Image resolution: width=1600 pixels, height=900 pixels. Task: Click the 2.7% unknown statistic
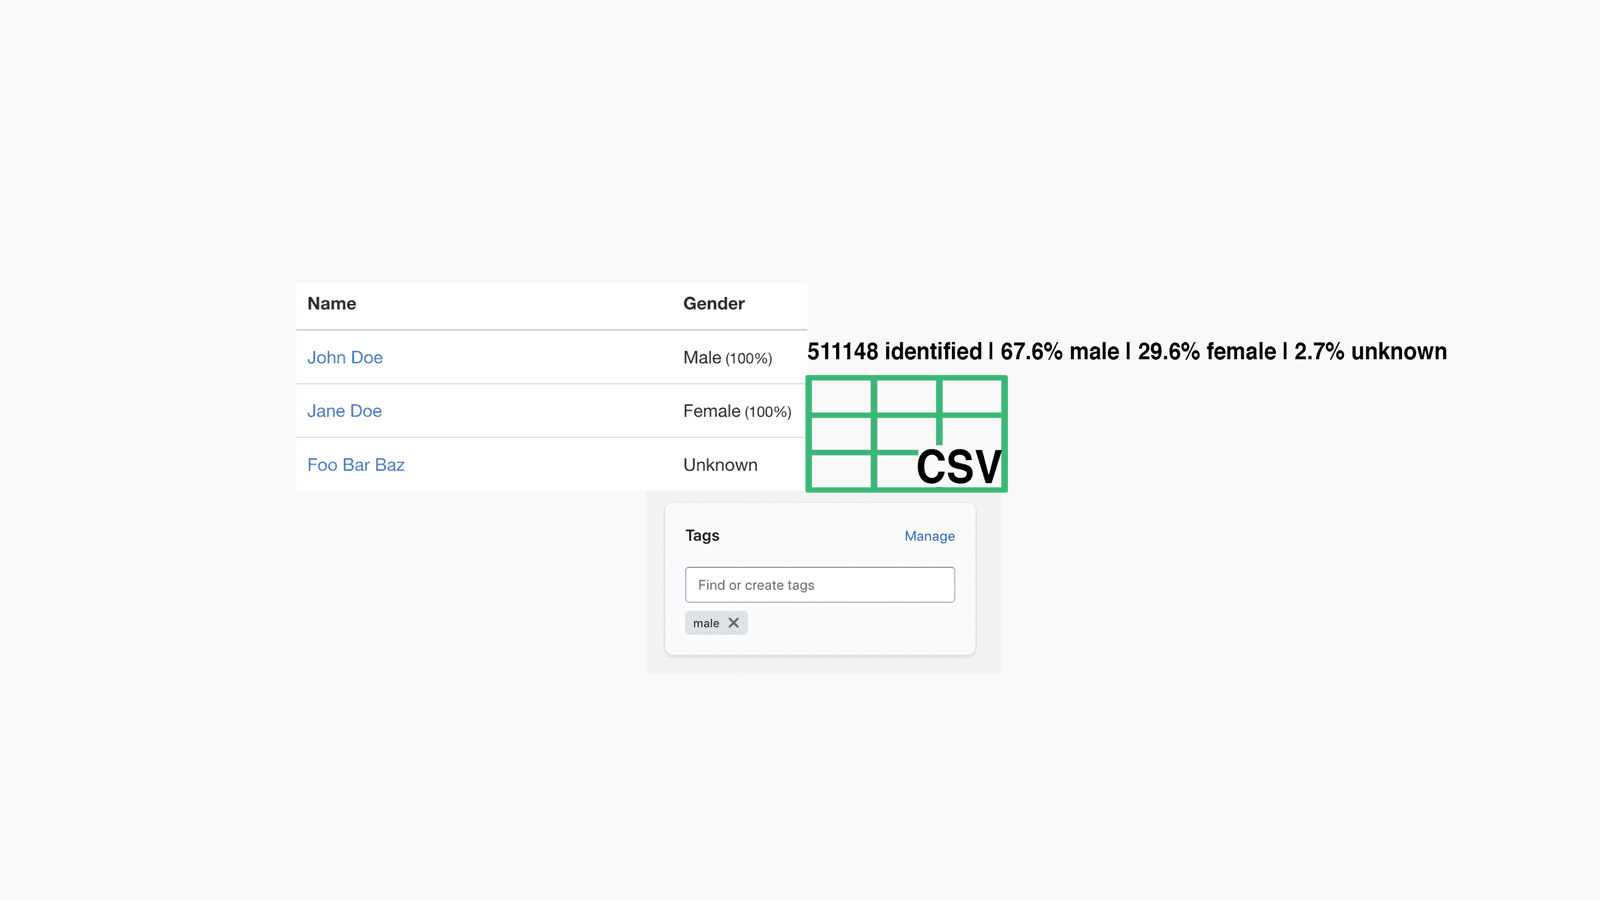[x=1370, y=352]
